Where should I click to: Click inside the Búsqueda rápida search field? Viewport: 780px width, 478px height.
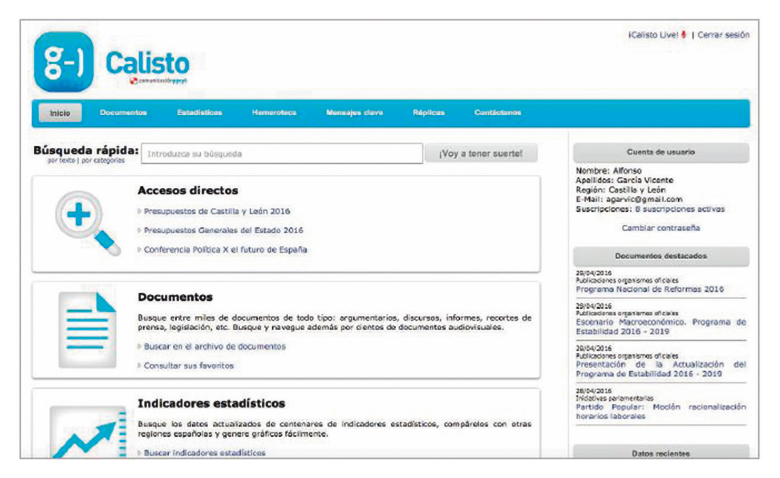(x=281, y=154)
